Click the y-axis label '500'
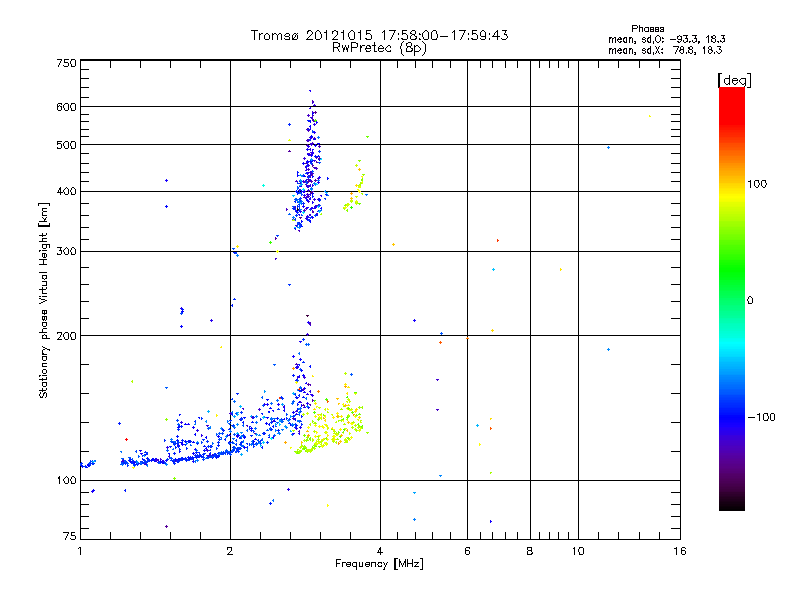This screenshot has width=800, height=600. 67,145
